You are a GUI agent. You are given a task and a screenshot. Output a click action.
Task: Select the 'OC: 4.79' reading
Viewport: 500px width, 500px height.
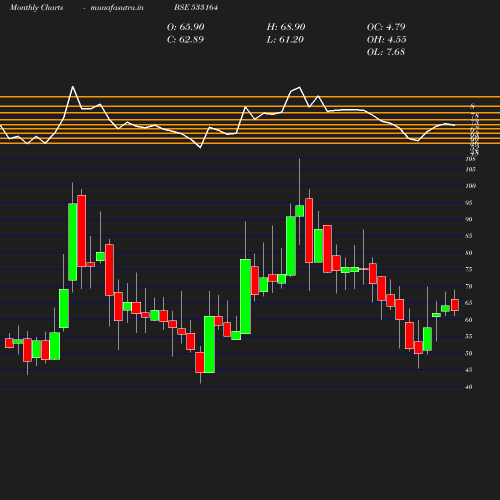(x=386, y=27)
